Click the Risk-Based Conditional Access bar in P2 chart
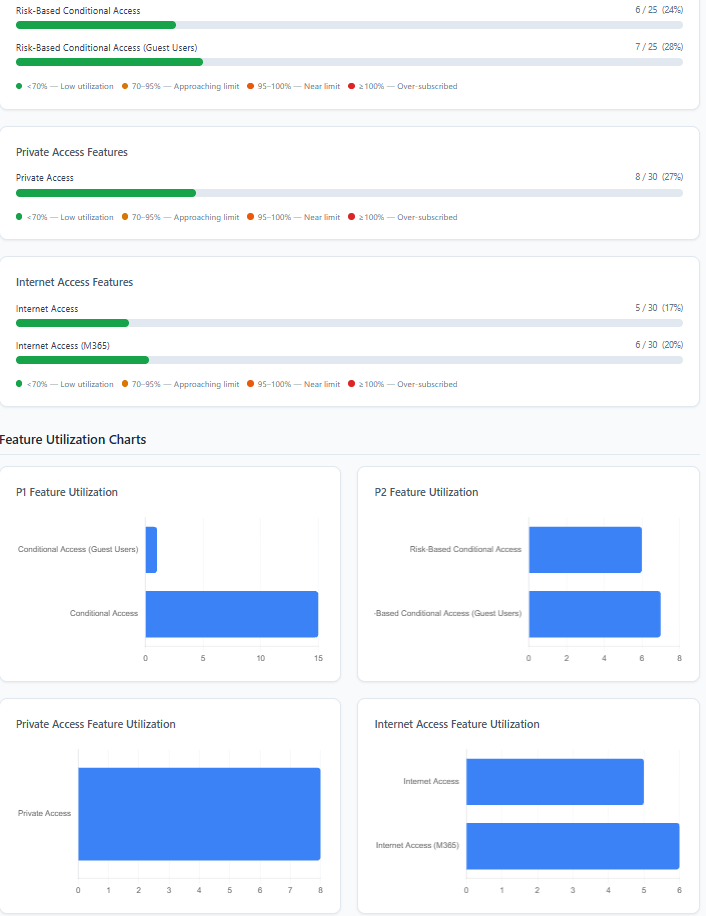706x916 pixels. (585, 550)
